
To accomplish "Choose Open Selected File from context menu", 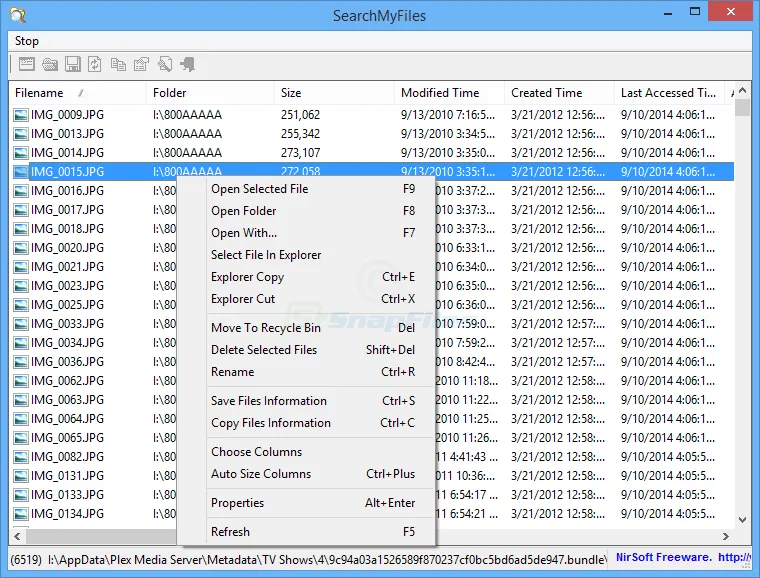I will 259,189.
